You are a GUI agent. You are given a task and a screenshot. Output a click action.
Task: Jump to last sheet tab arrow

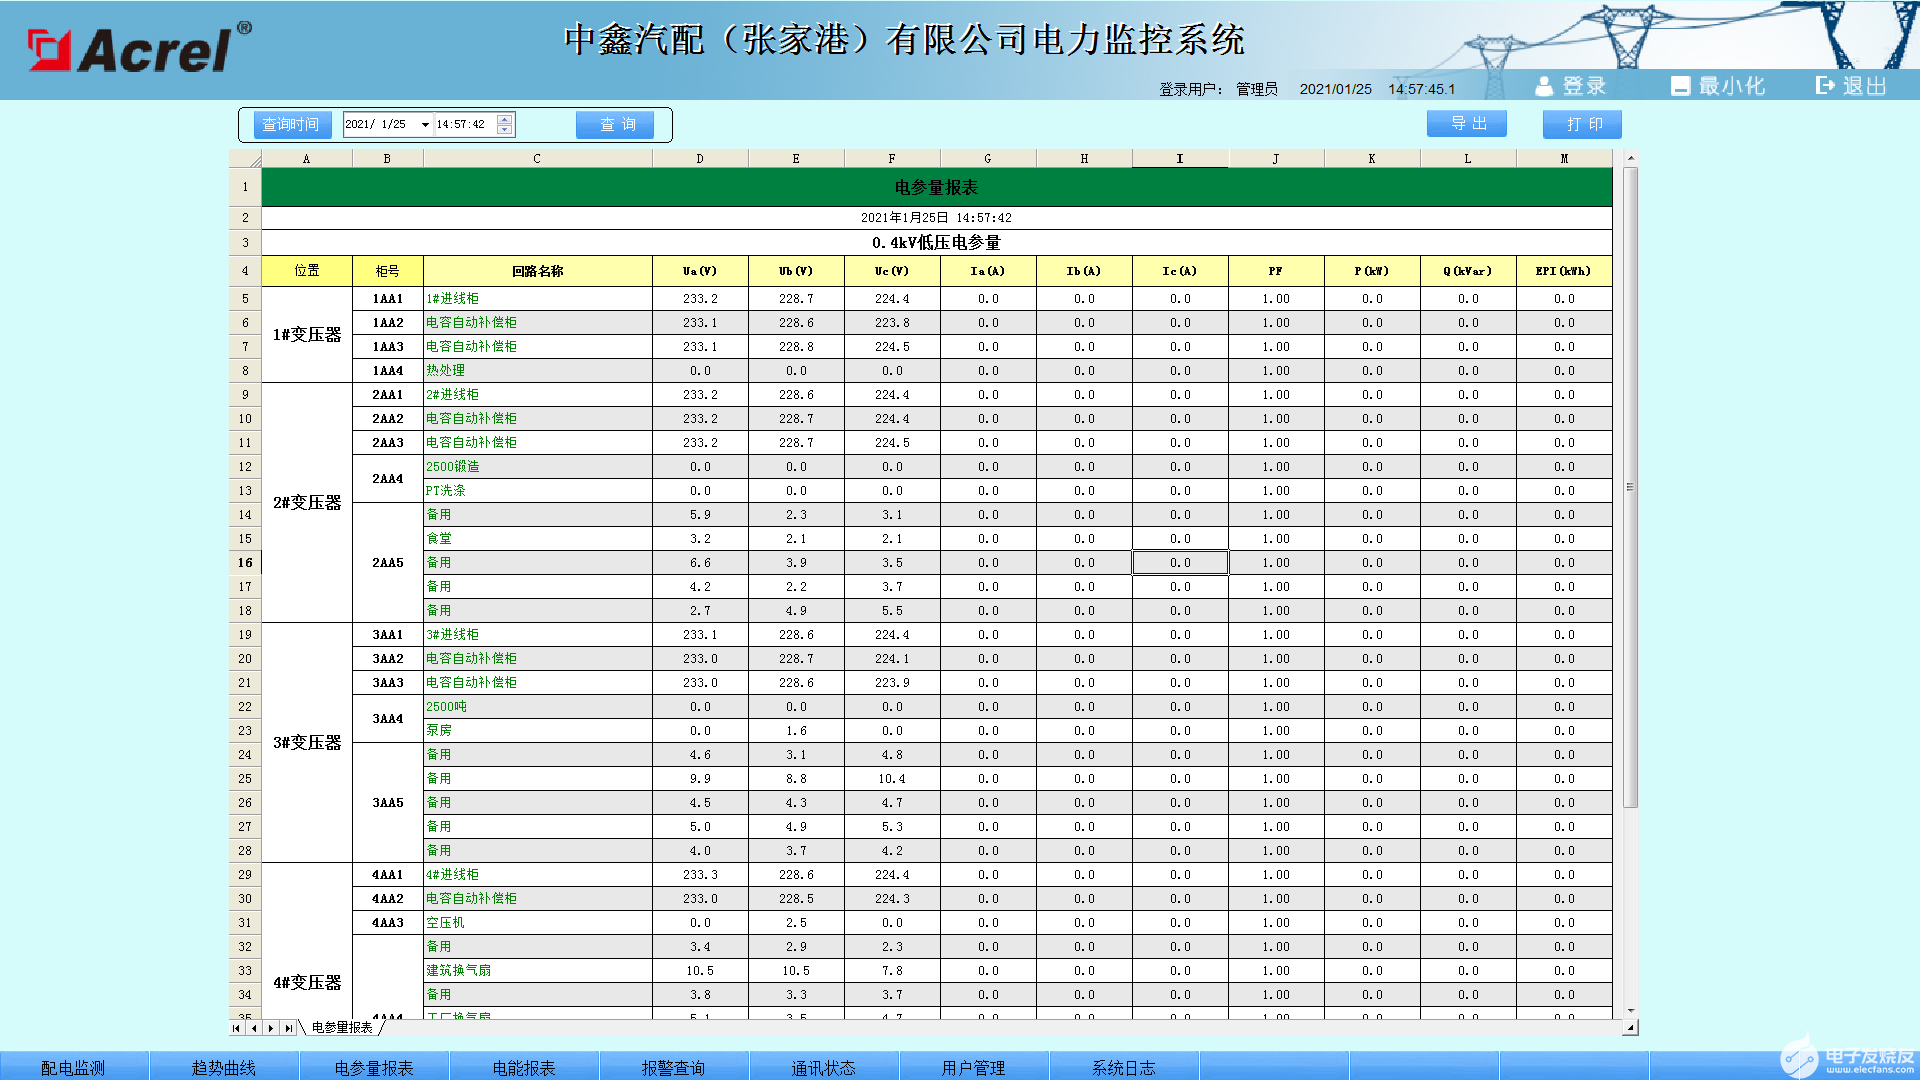click(288, 1028)
